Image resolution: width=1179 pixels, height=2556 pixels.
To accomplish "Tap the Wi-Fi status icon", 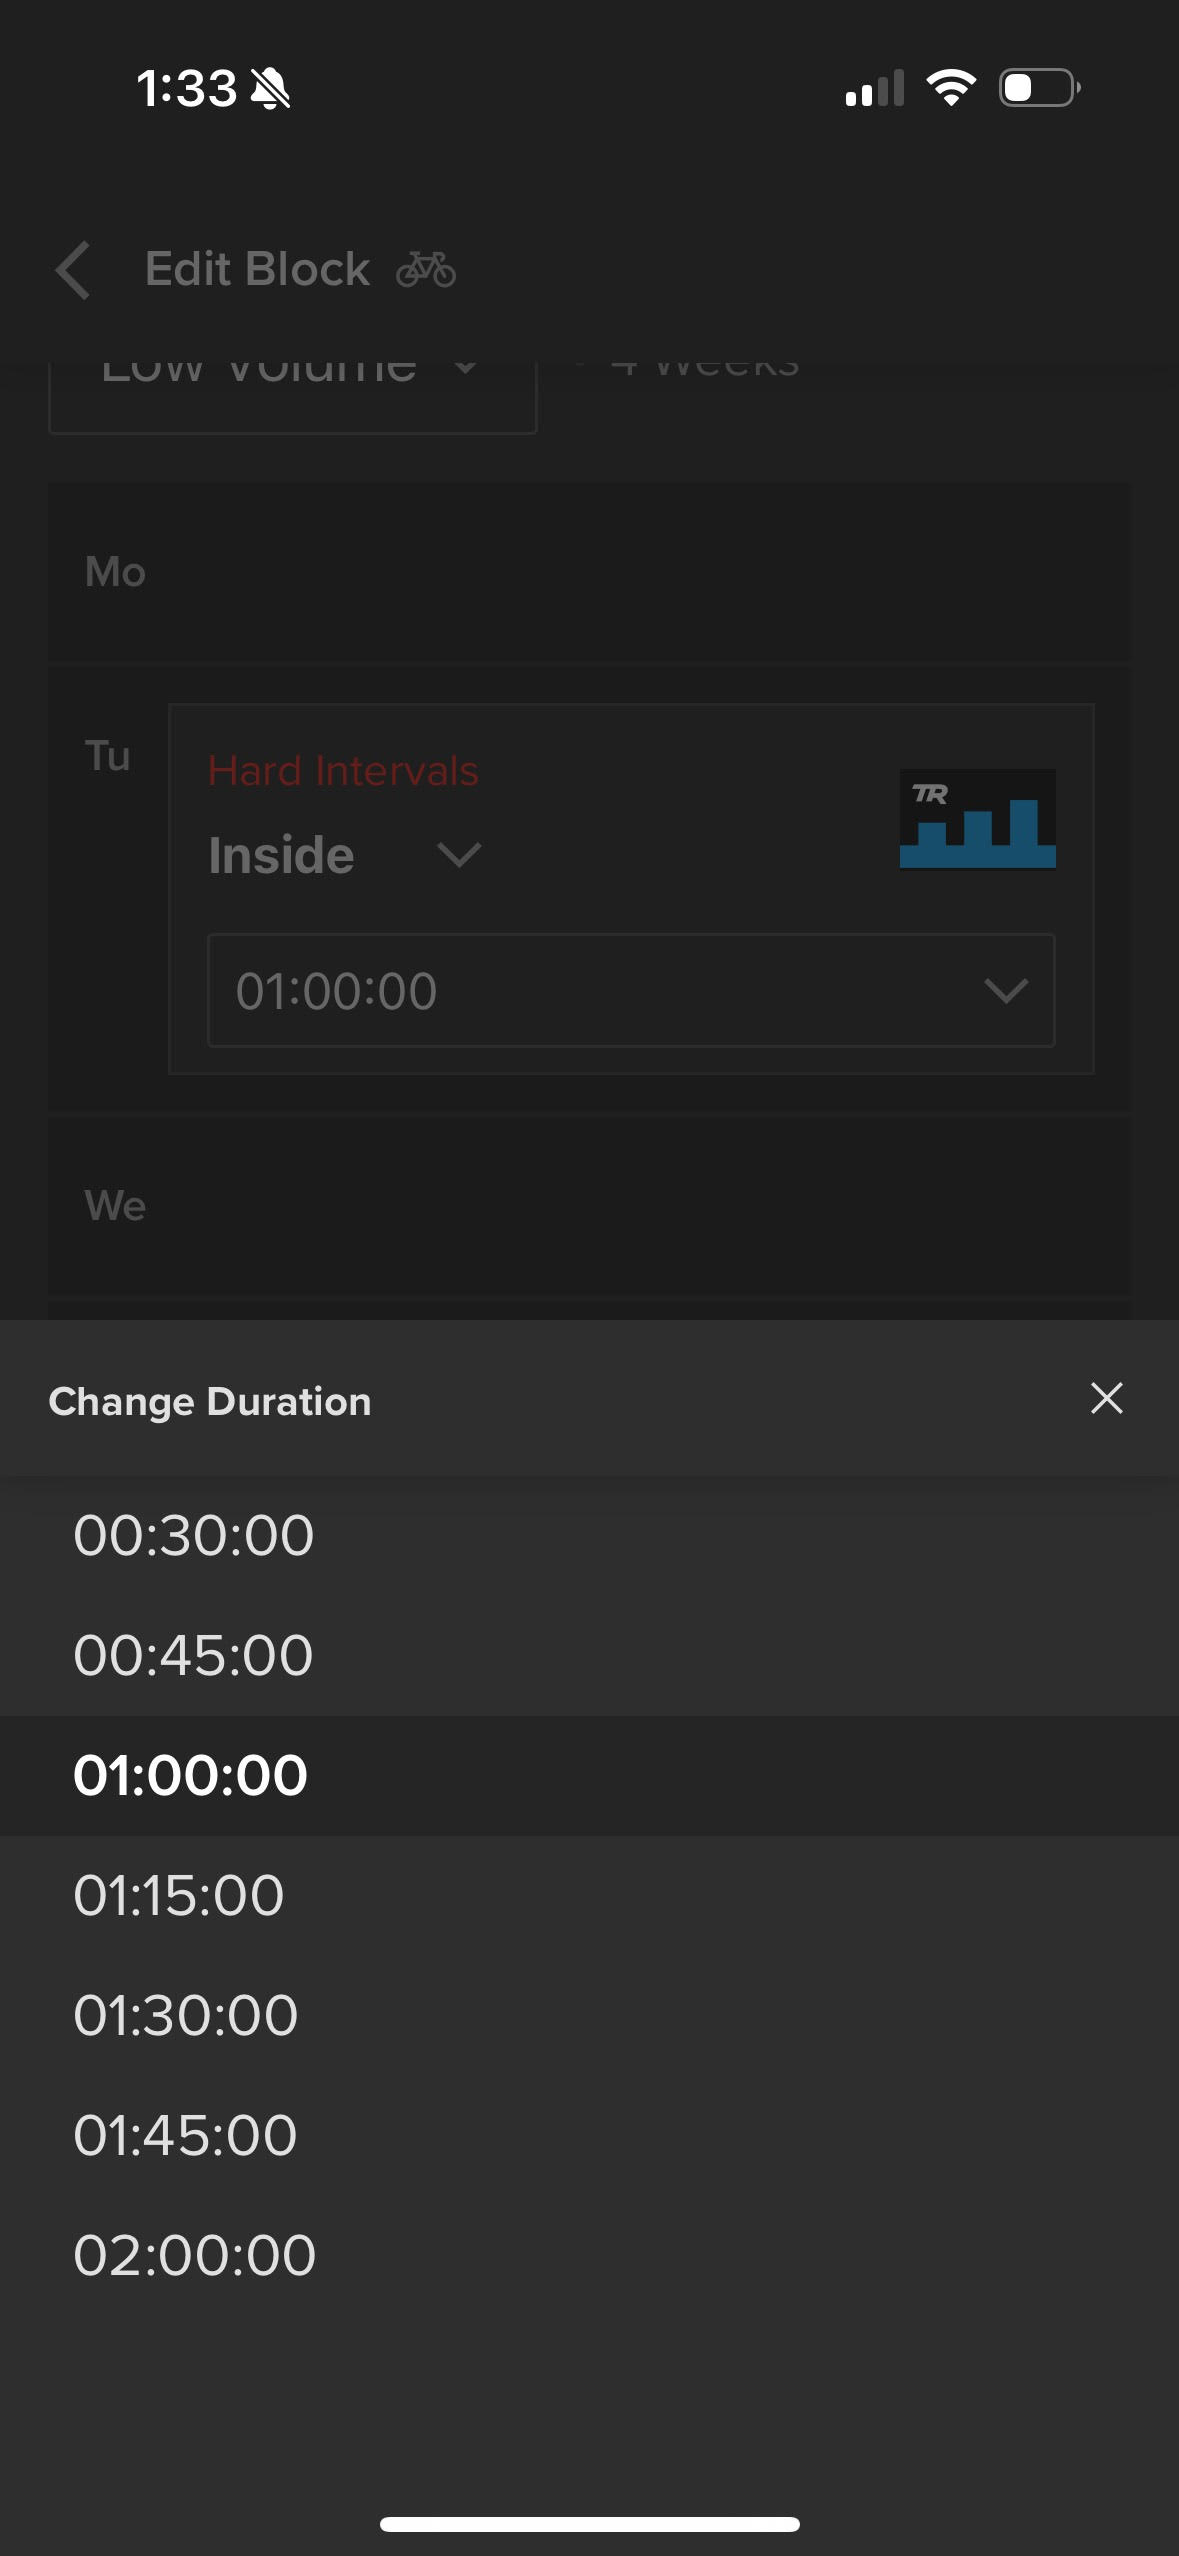I will [x=951, y=88].
